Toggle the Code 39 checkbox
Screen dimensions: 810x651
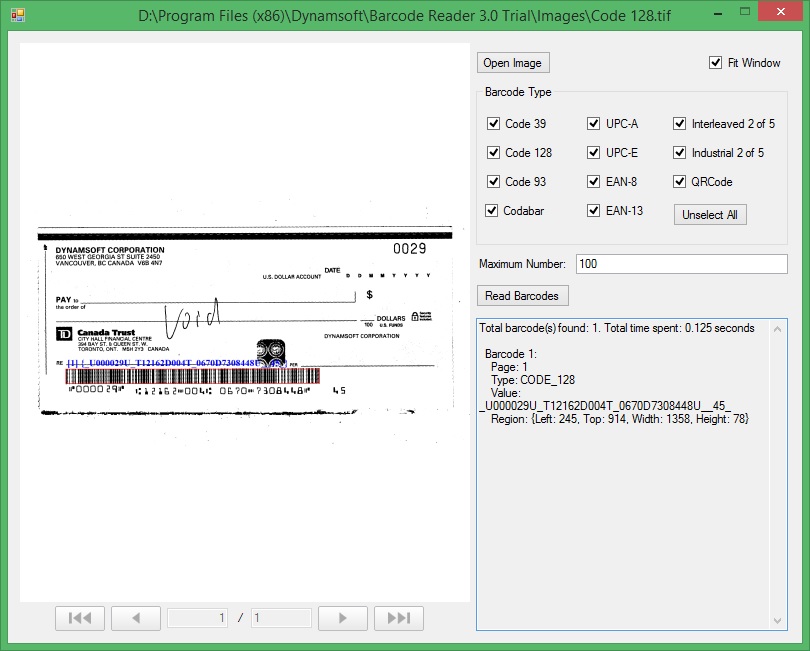[x=493, y=124]
